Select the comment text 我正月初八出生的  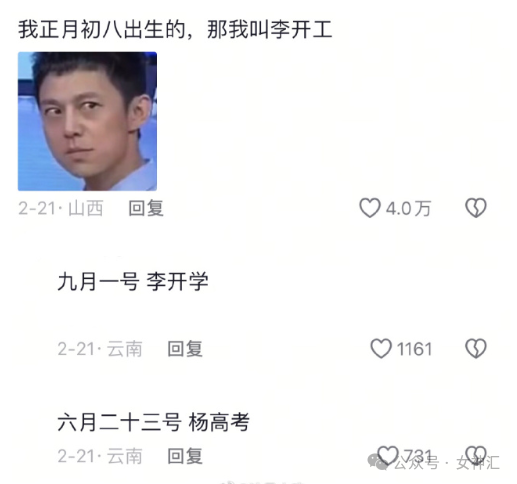click(x=101, y=30)
